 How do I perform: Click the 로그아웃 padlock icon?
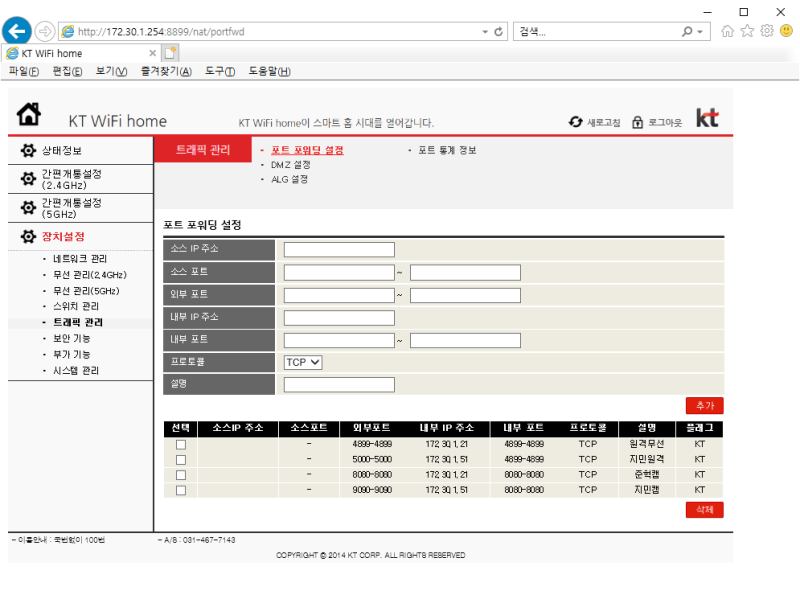(x=637, y=120)
